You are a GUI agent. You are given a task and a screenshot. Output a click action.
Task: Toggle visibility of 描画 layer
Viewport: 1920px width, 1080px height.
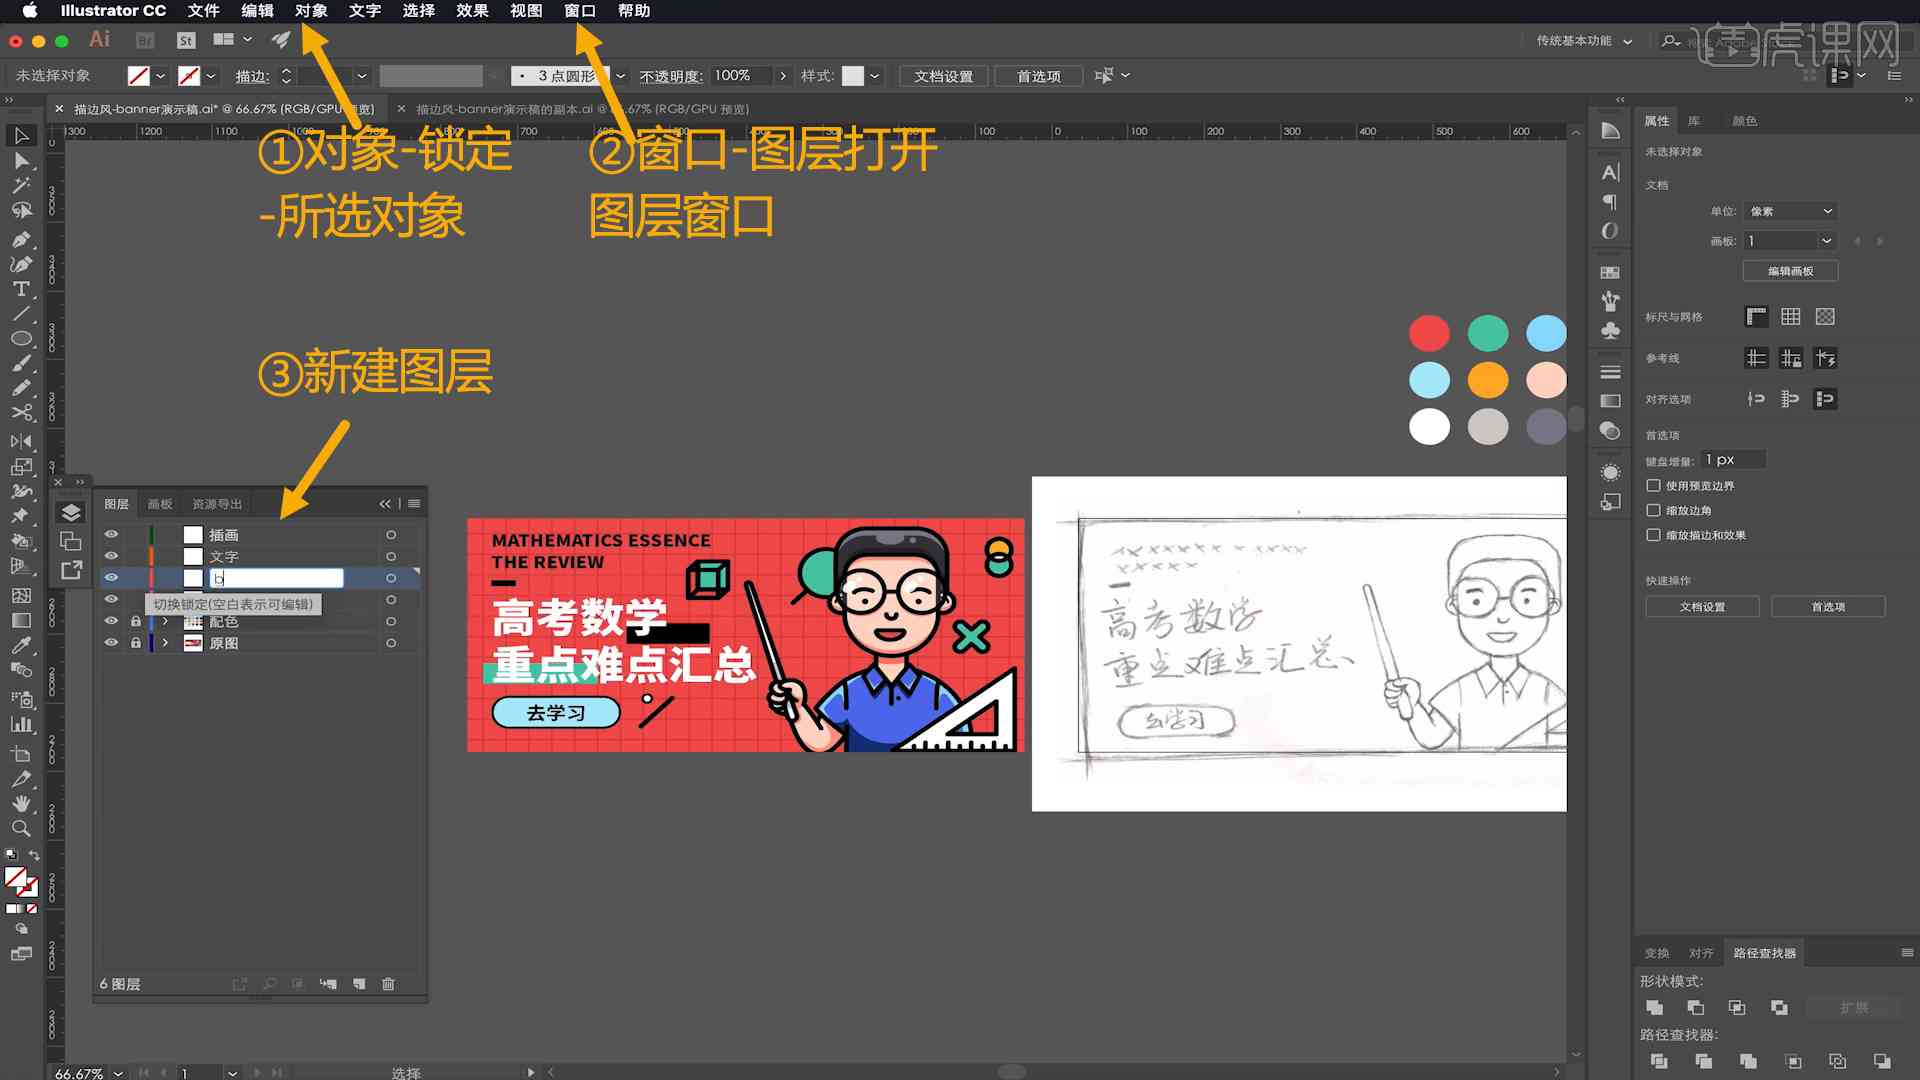click(111, 534)
